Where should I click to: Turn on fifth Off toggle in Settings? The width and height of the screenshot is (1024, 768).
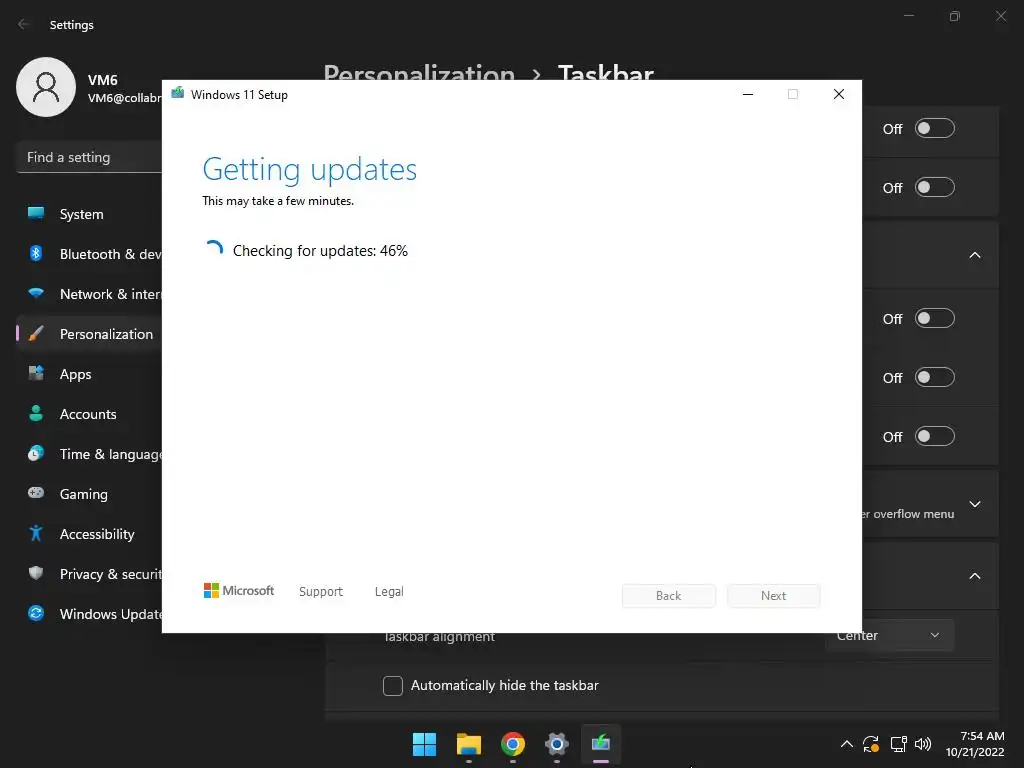pos(935,436)
